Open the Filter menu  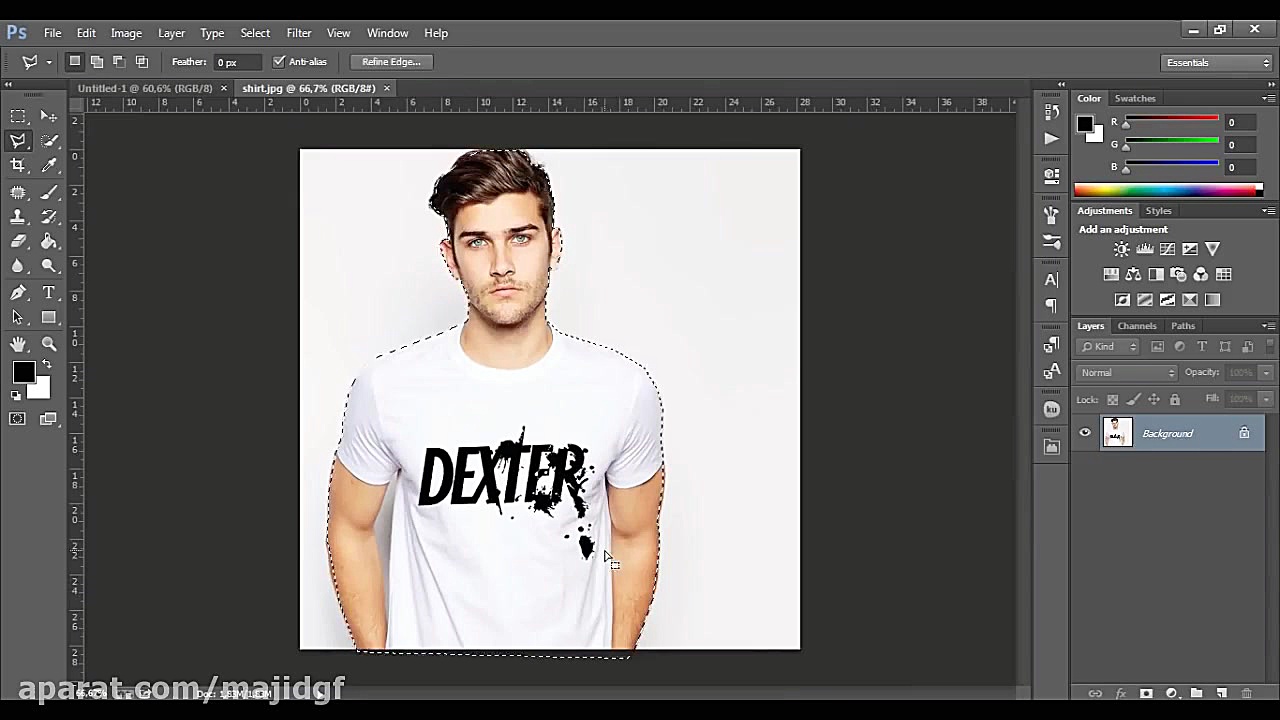(x=298, y=33)
